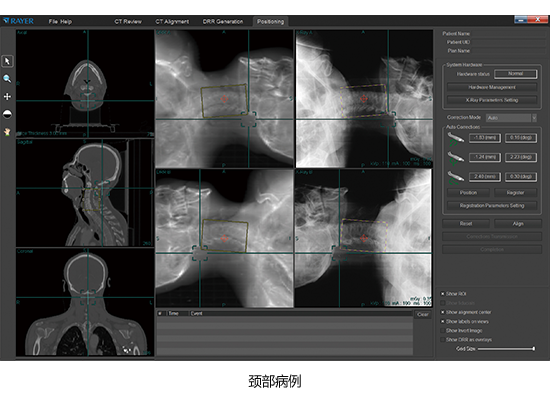Screen dimensions: 550x400
Task: Choose the pan move tool
Action: pos(7,96)
